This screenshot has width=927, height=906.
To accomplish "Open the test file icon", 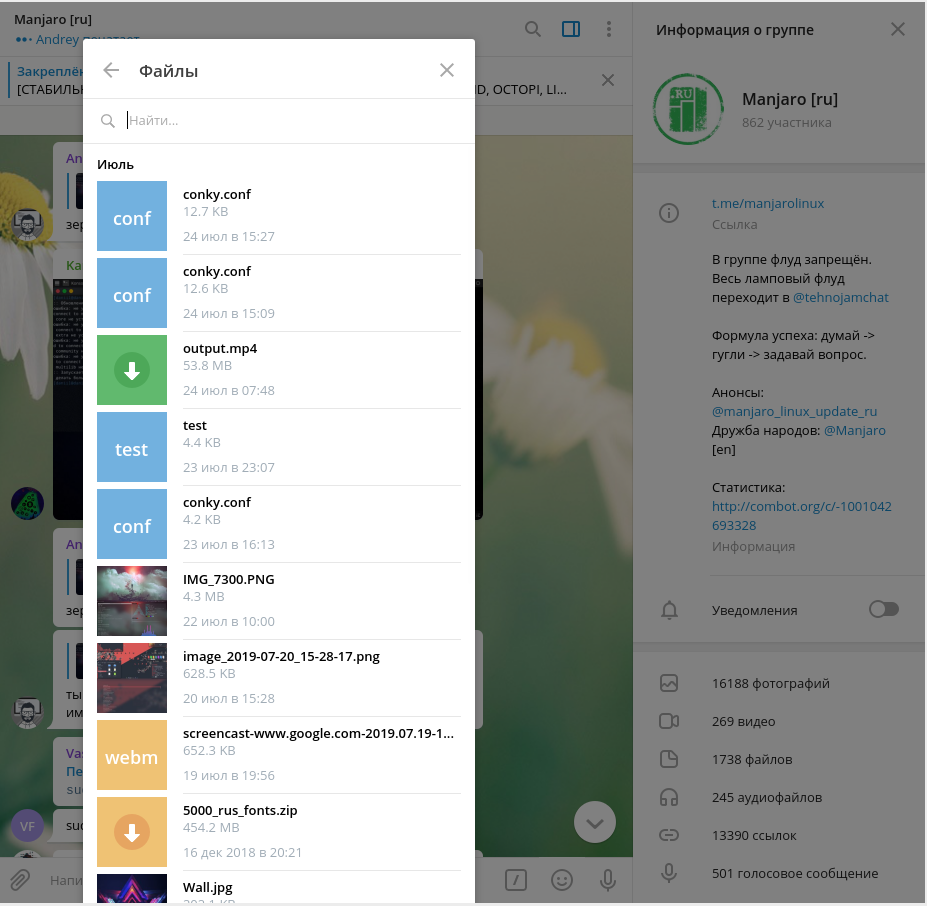I will [132, 447].
